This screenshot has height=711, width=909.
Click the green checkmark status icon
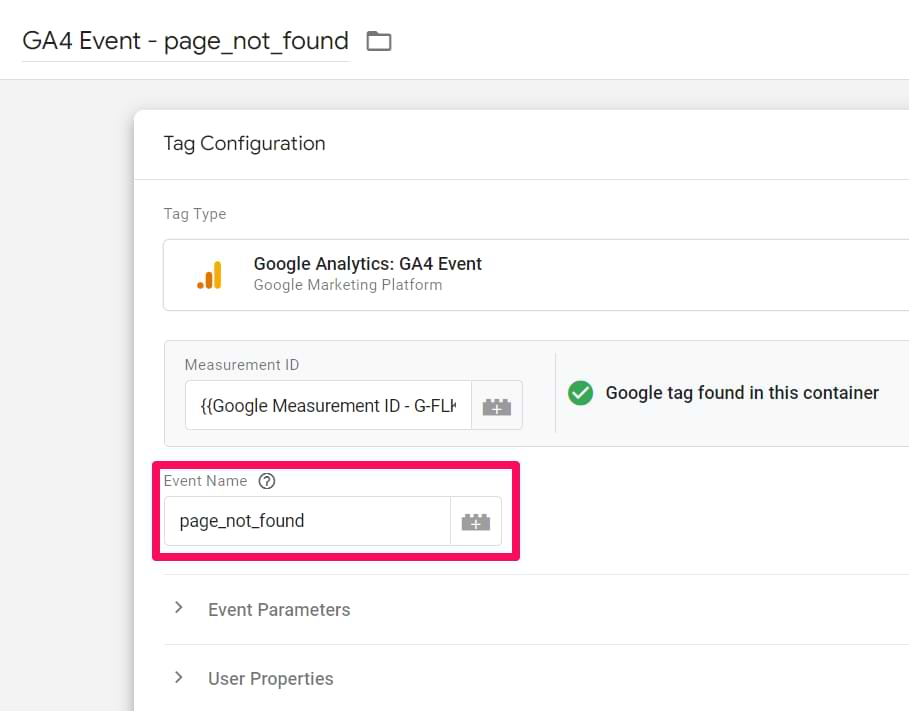(580, 393)
